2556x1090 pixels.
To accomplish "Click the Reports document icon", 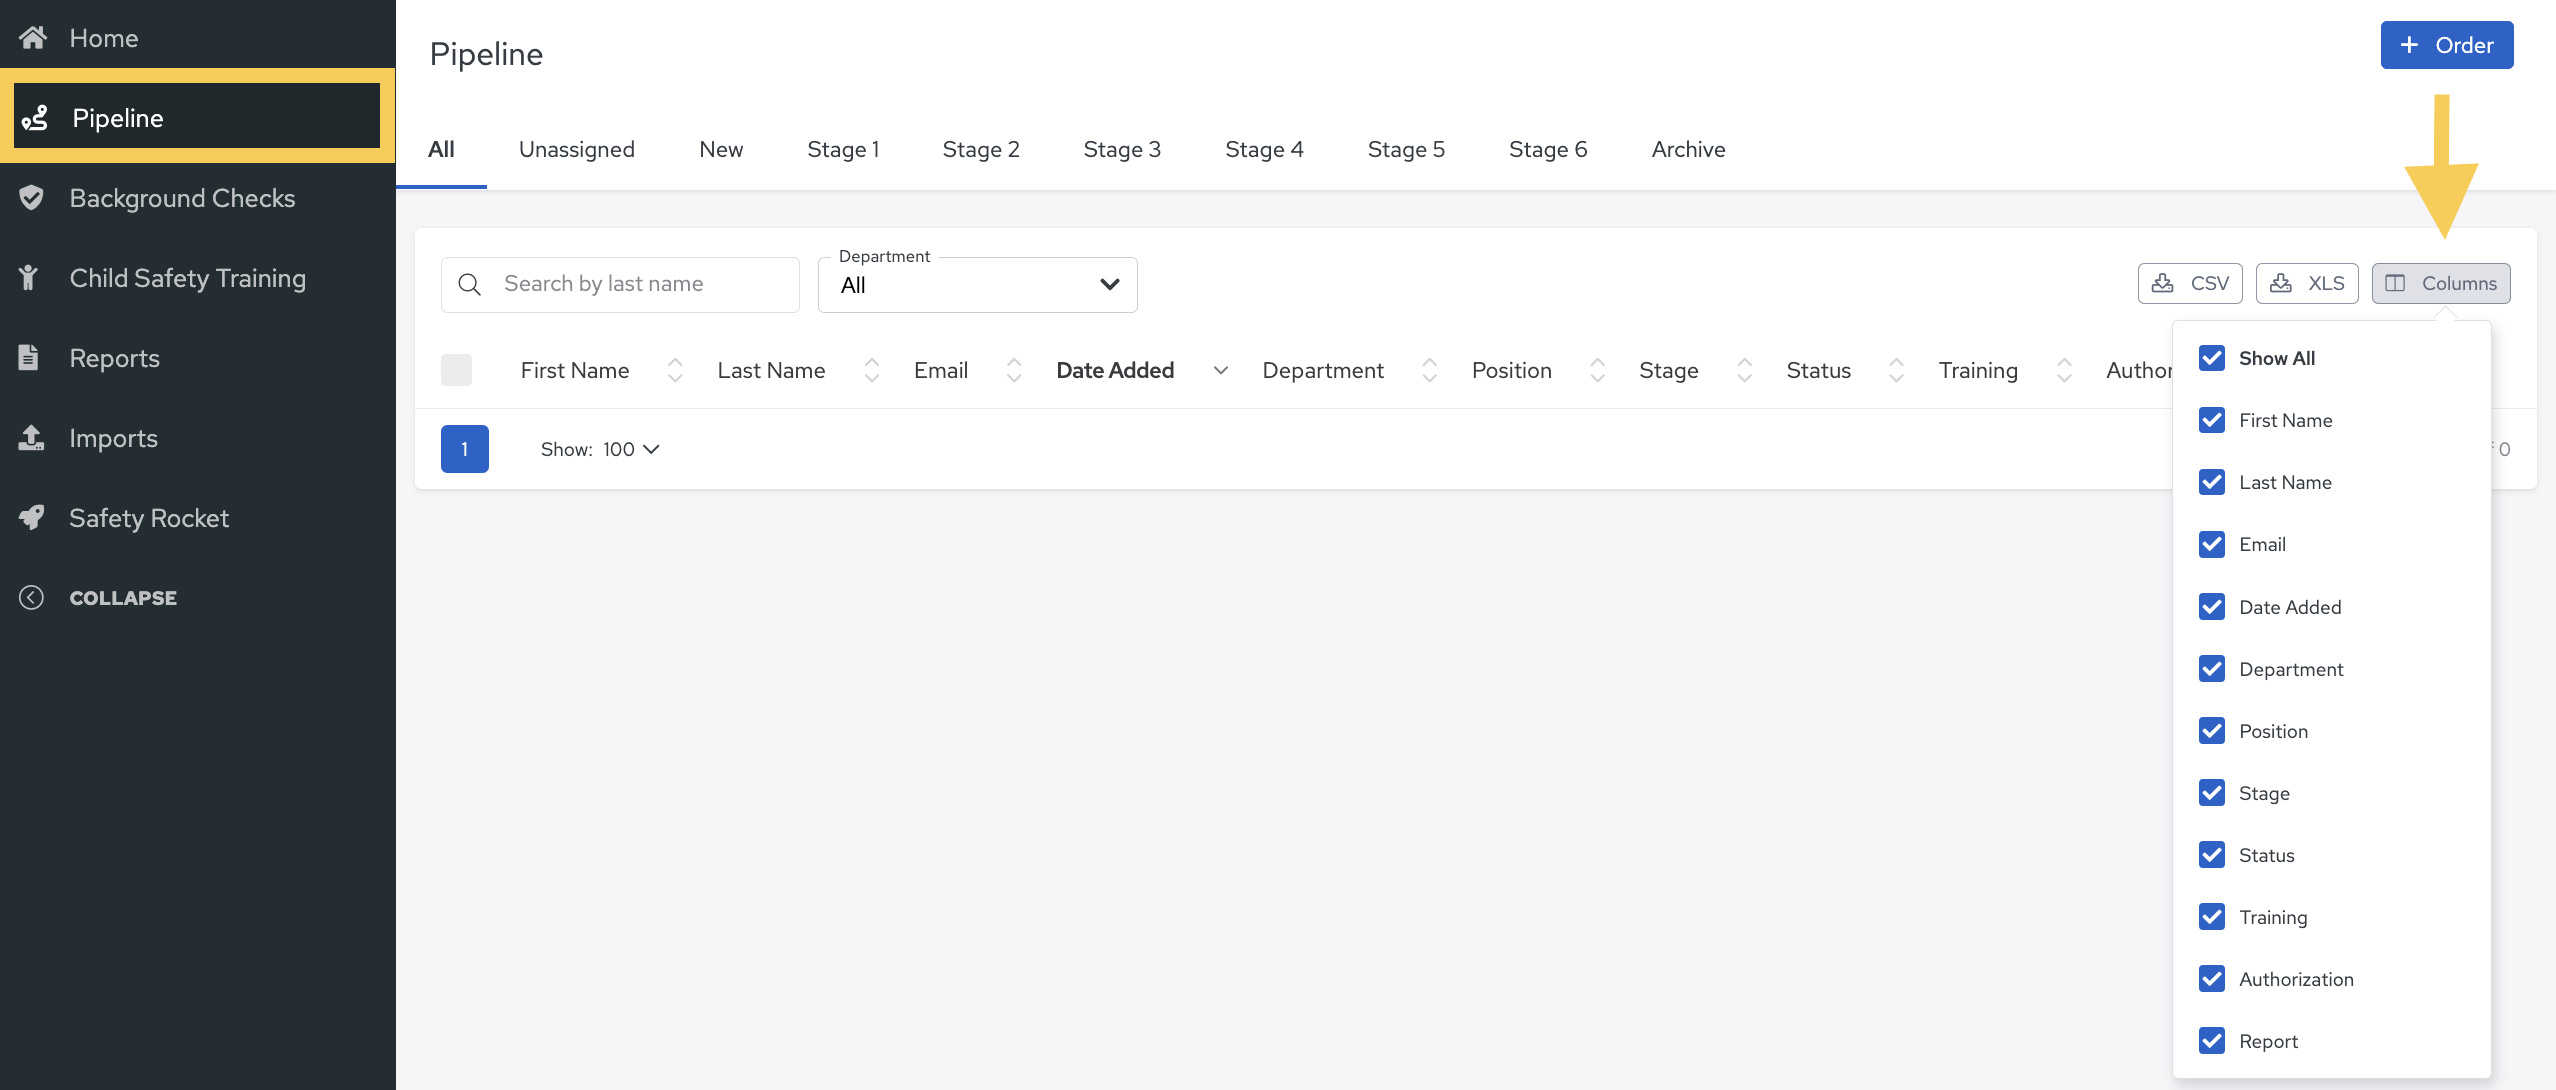I will 29,358.
